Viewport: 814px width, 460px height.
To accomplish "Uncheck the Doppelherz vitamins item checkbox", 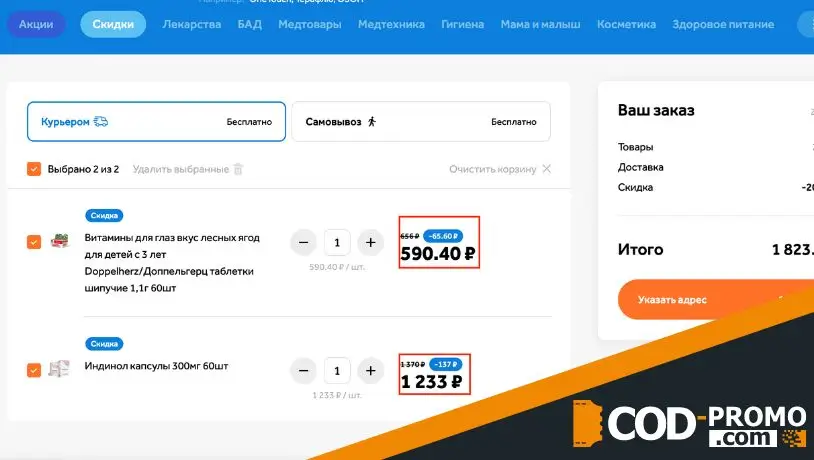I will coord(34,242).
